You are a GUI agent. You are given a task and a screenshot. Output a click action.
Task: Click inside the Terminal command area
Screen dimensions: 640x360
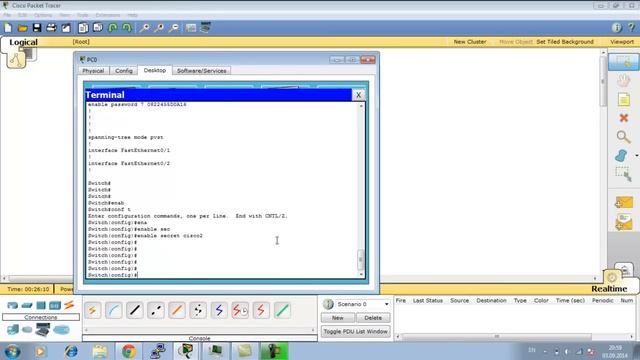click(222, 190)
